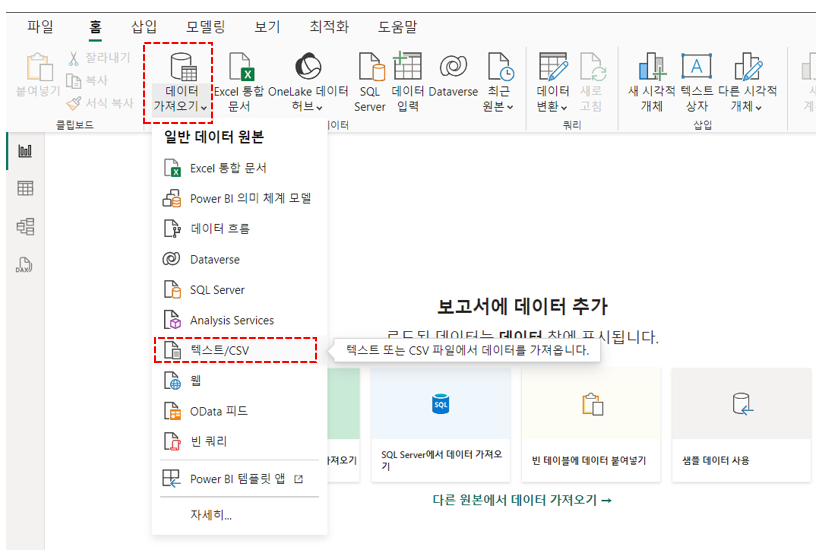Viewport: 825px width, 552px height.
Task: Click the cylinder icon on sample data card
Action: [x=742, y=404]
